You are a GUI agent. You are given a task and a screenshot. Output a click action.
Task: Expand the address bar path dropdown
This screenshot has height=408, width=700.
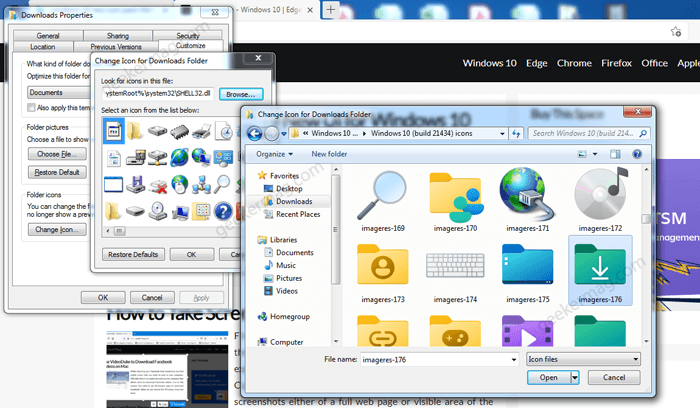[x=502, y=133]
